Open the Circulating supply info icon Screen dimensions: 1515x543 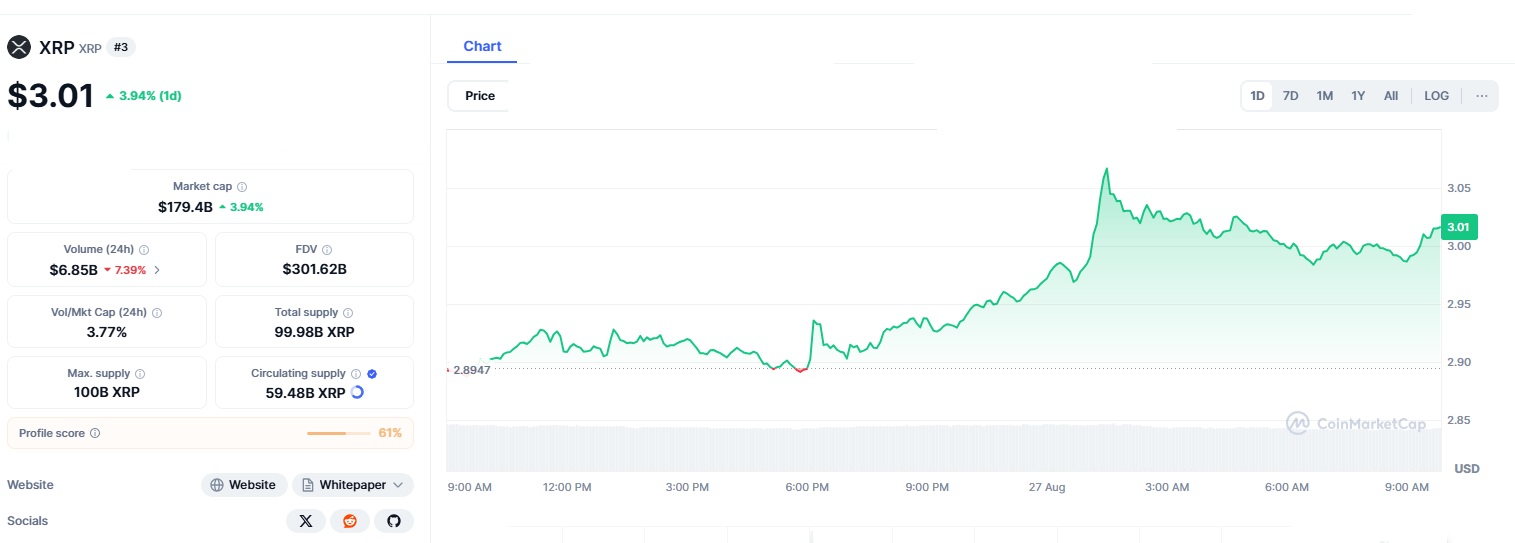(356, 374)
